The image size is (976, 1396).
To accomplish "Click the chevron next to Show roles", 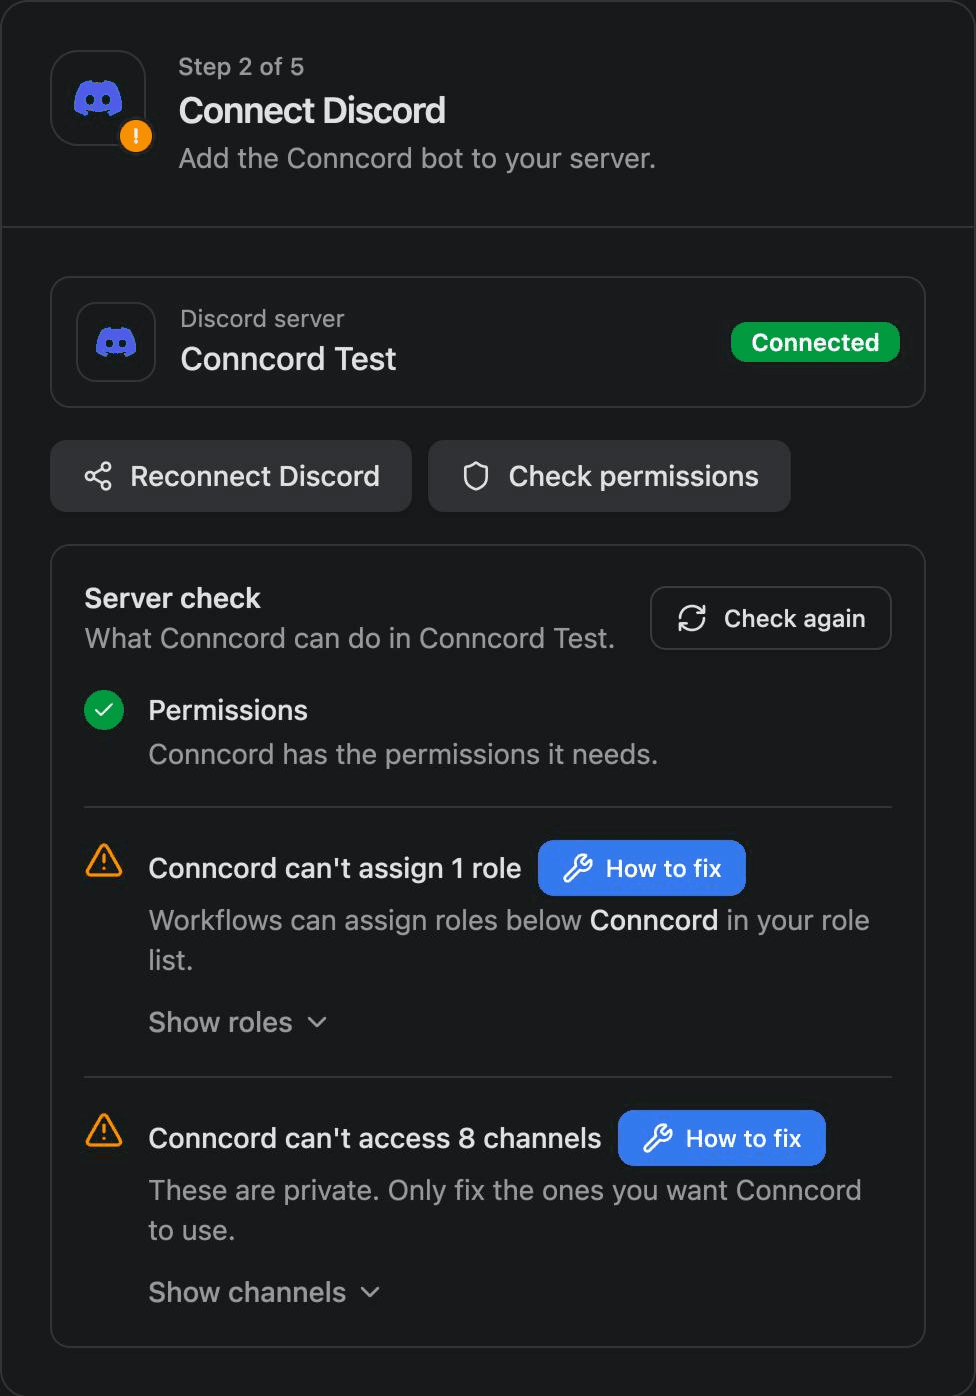I will click(317, 1022).
